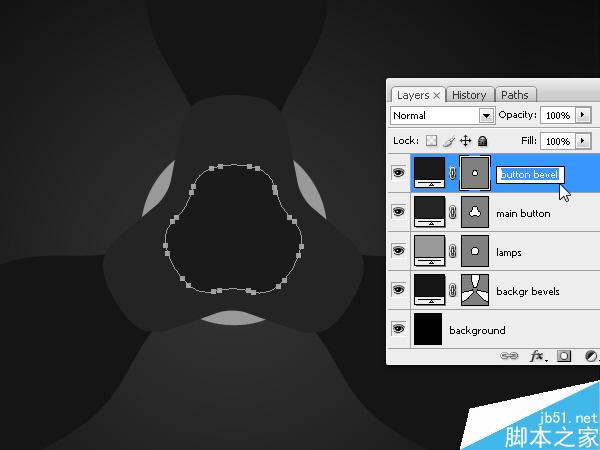Close the Layers tab with its X
This screenshot has width=600, height=450.
tap(437, 96)
